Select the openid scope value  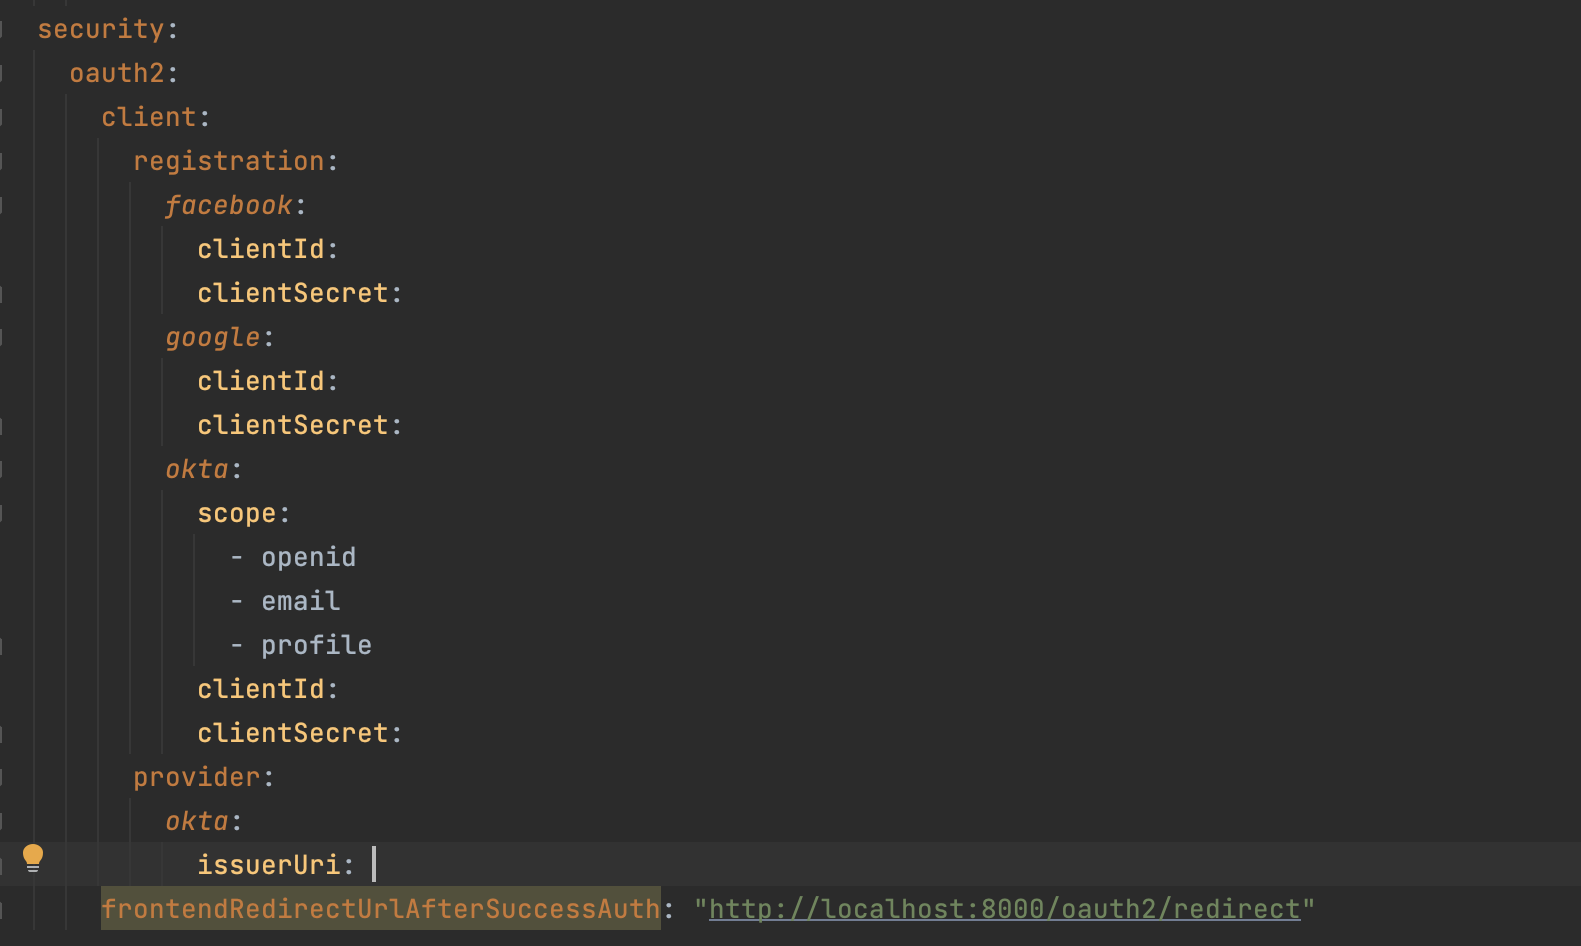[x=308, y=557]
